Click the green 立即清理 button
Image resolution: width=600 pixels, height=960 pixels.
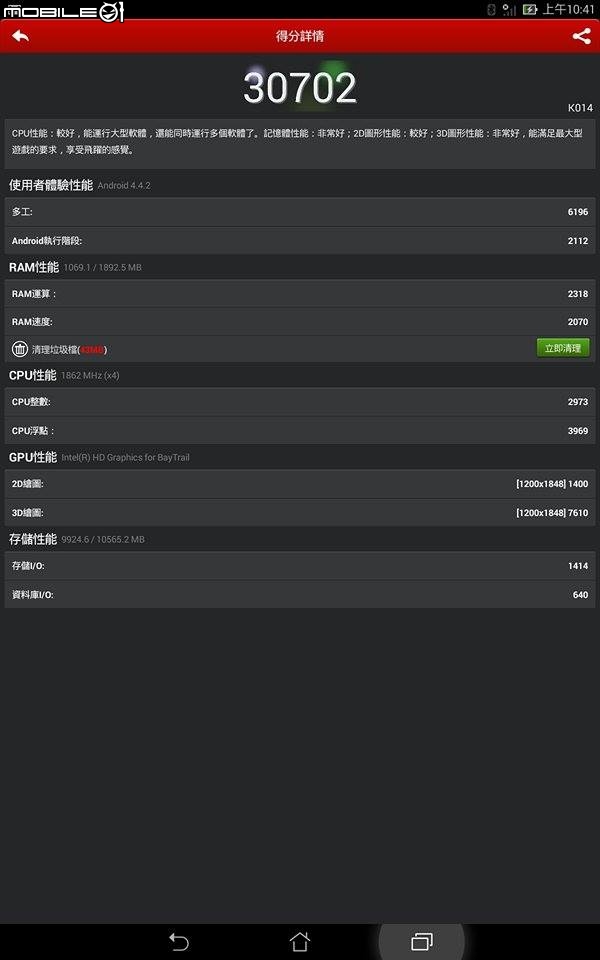tap(563, 348)
